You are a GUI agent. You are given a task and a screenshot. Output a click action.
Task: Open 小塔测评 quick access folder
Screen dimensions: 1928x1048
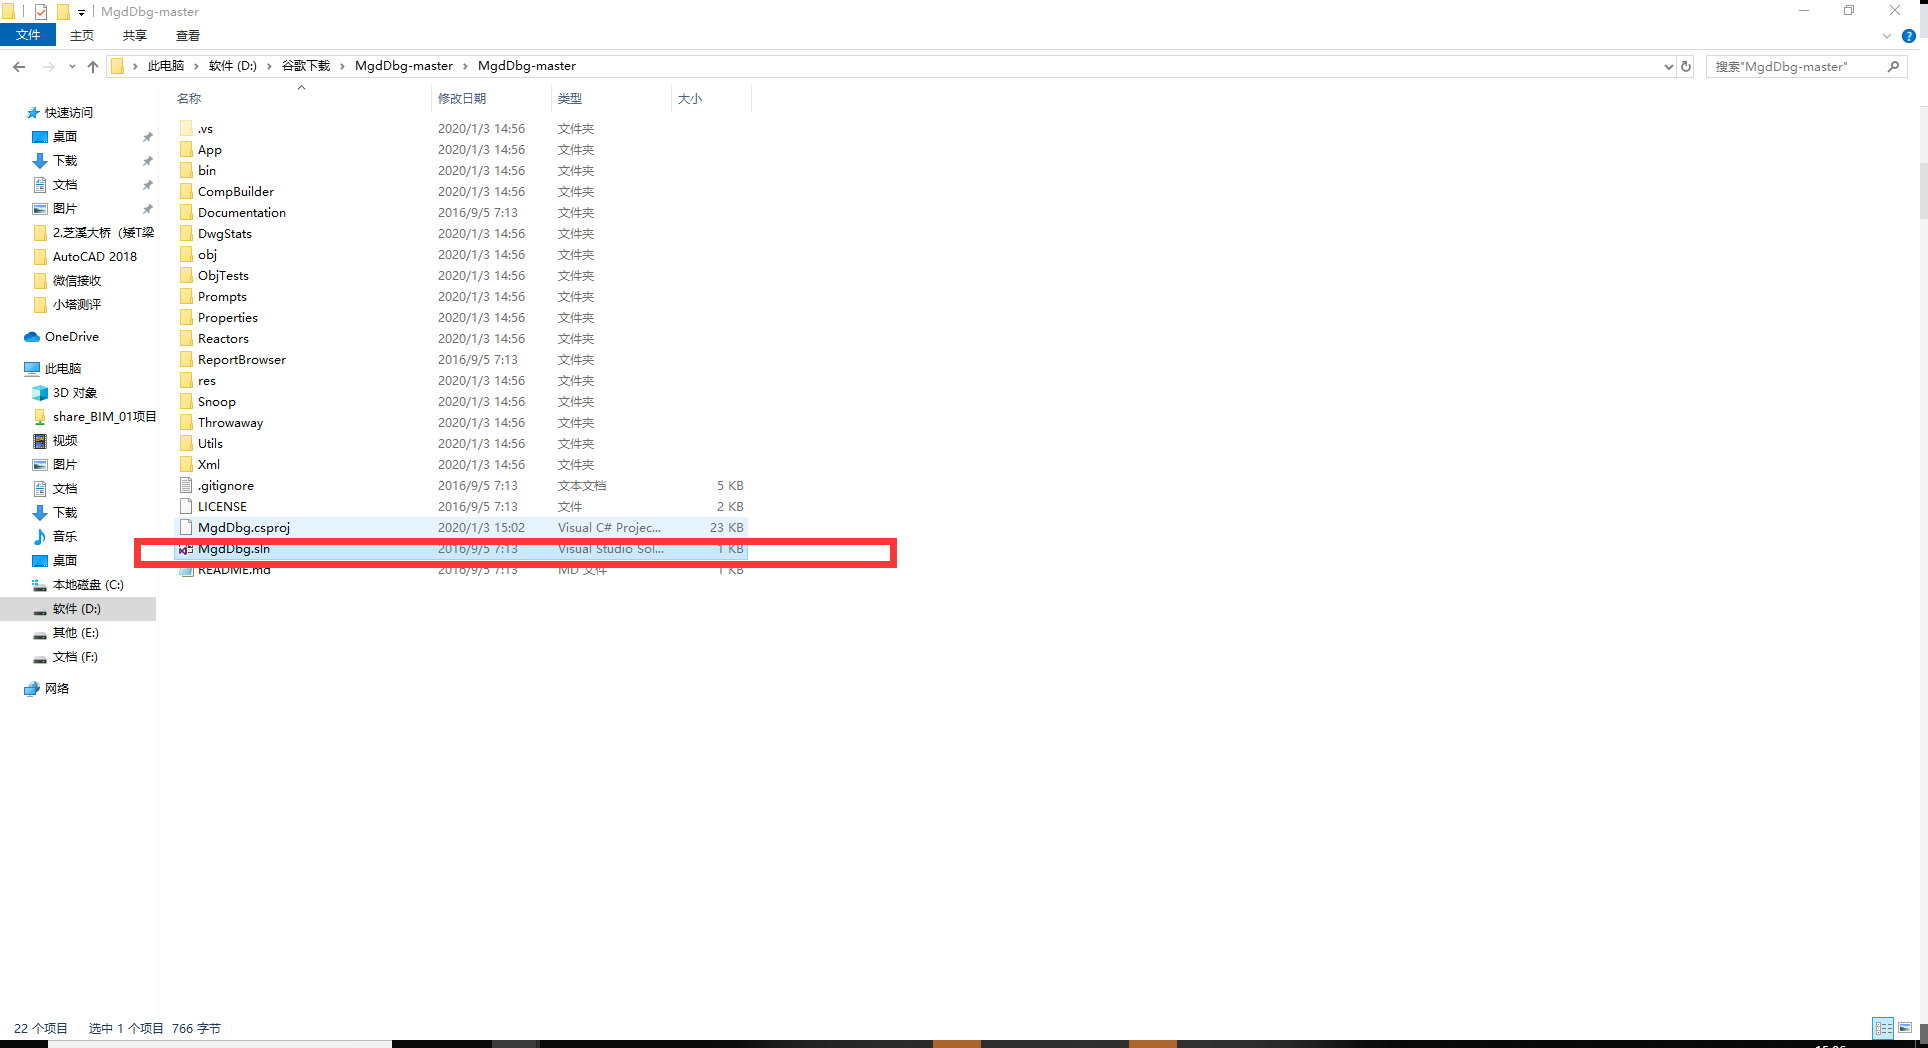[77, 305]
